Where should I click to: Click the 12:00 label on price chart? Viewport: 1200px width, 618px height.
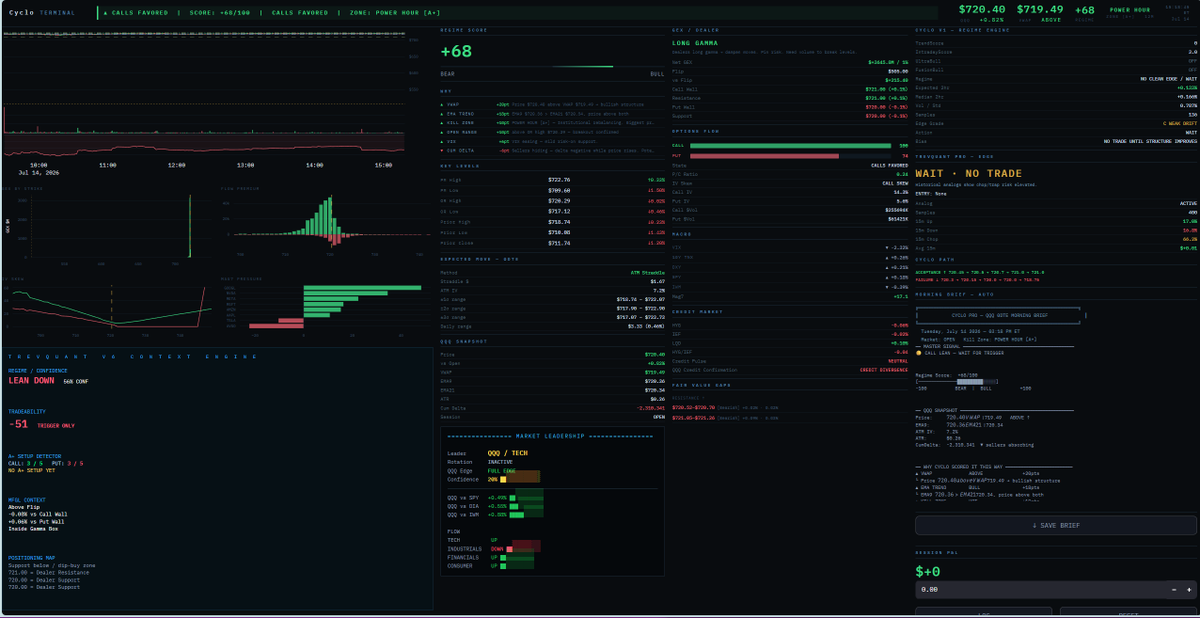[x=176, y=164]
